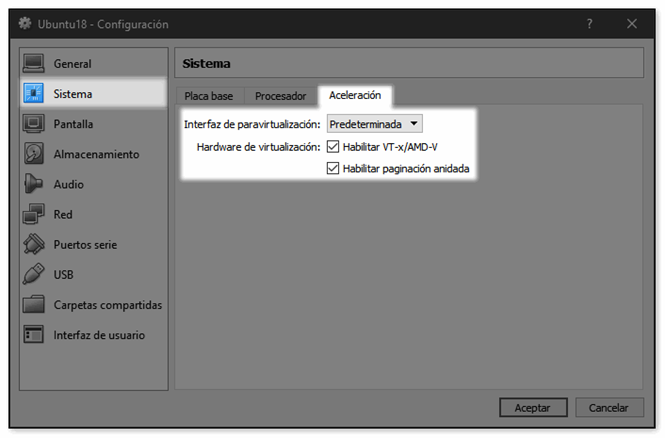Click the Puertos serie connector icon

[x=33, y=244]
